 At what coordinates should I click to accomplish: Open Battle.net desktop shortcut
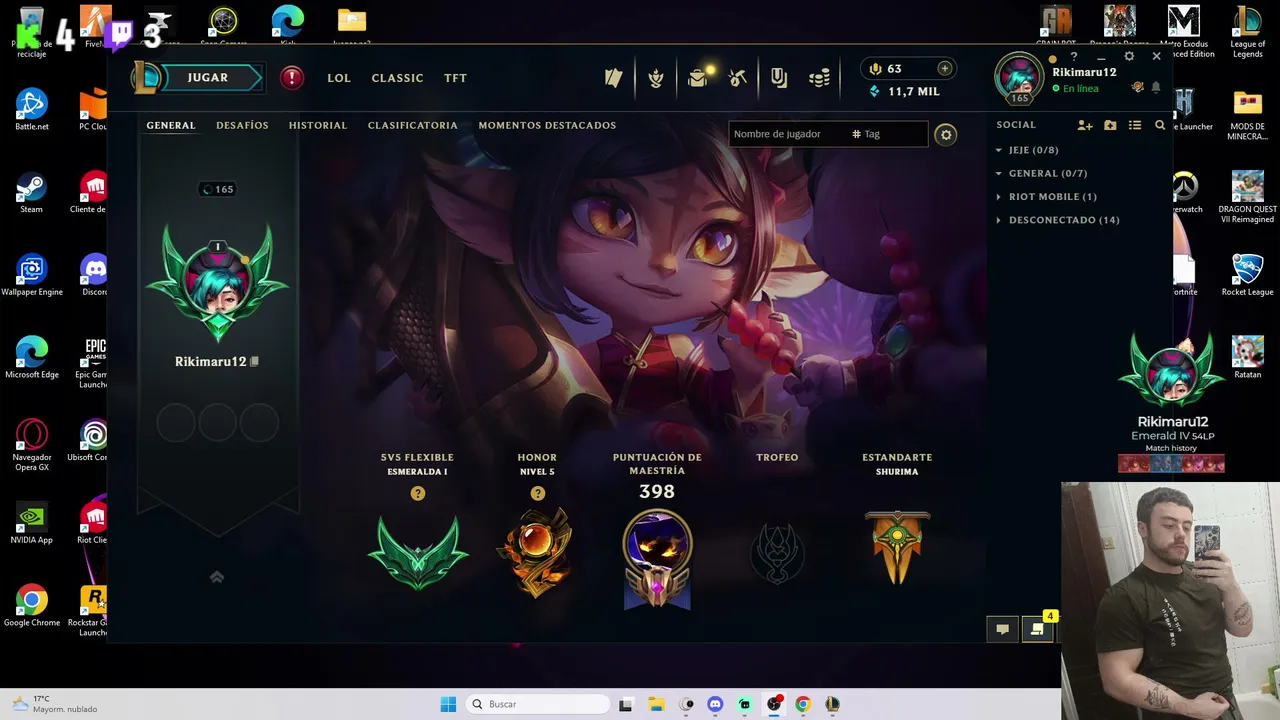click(31, 111)
